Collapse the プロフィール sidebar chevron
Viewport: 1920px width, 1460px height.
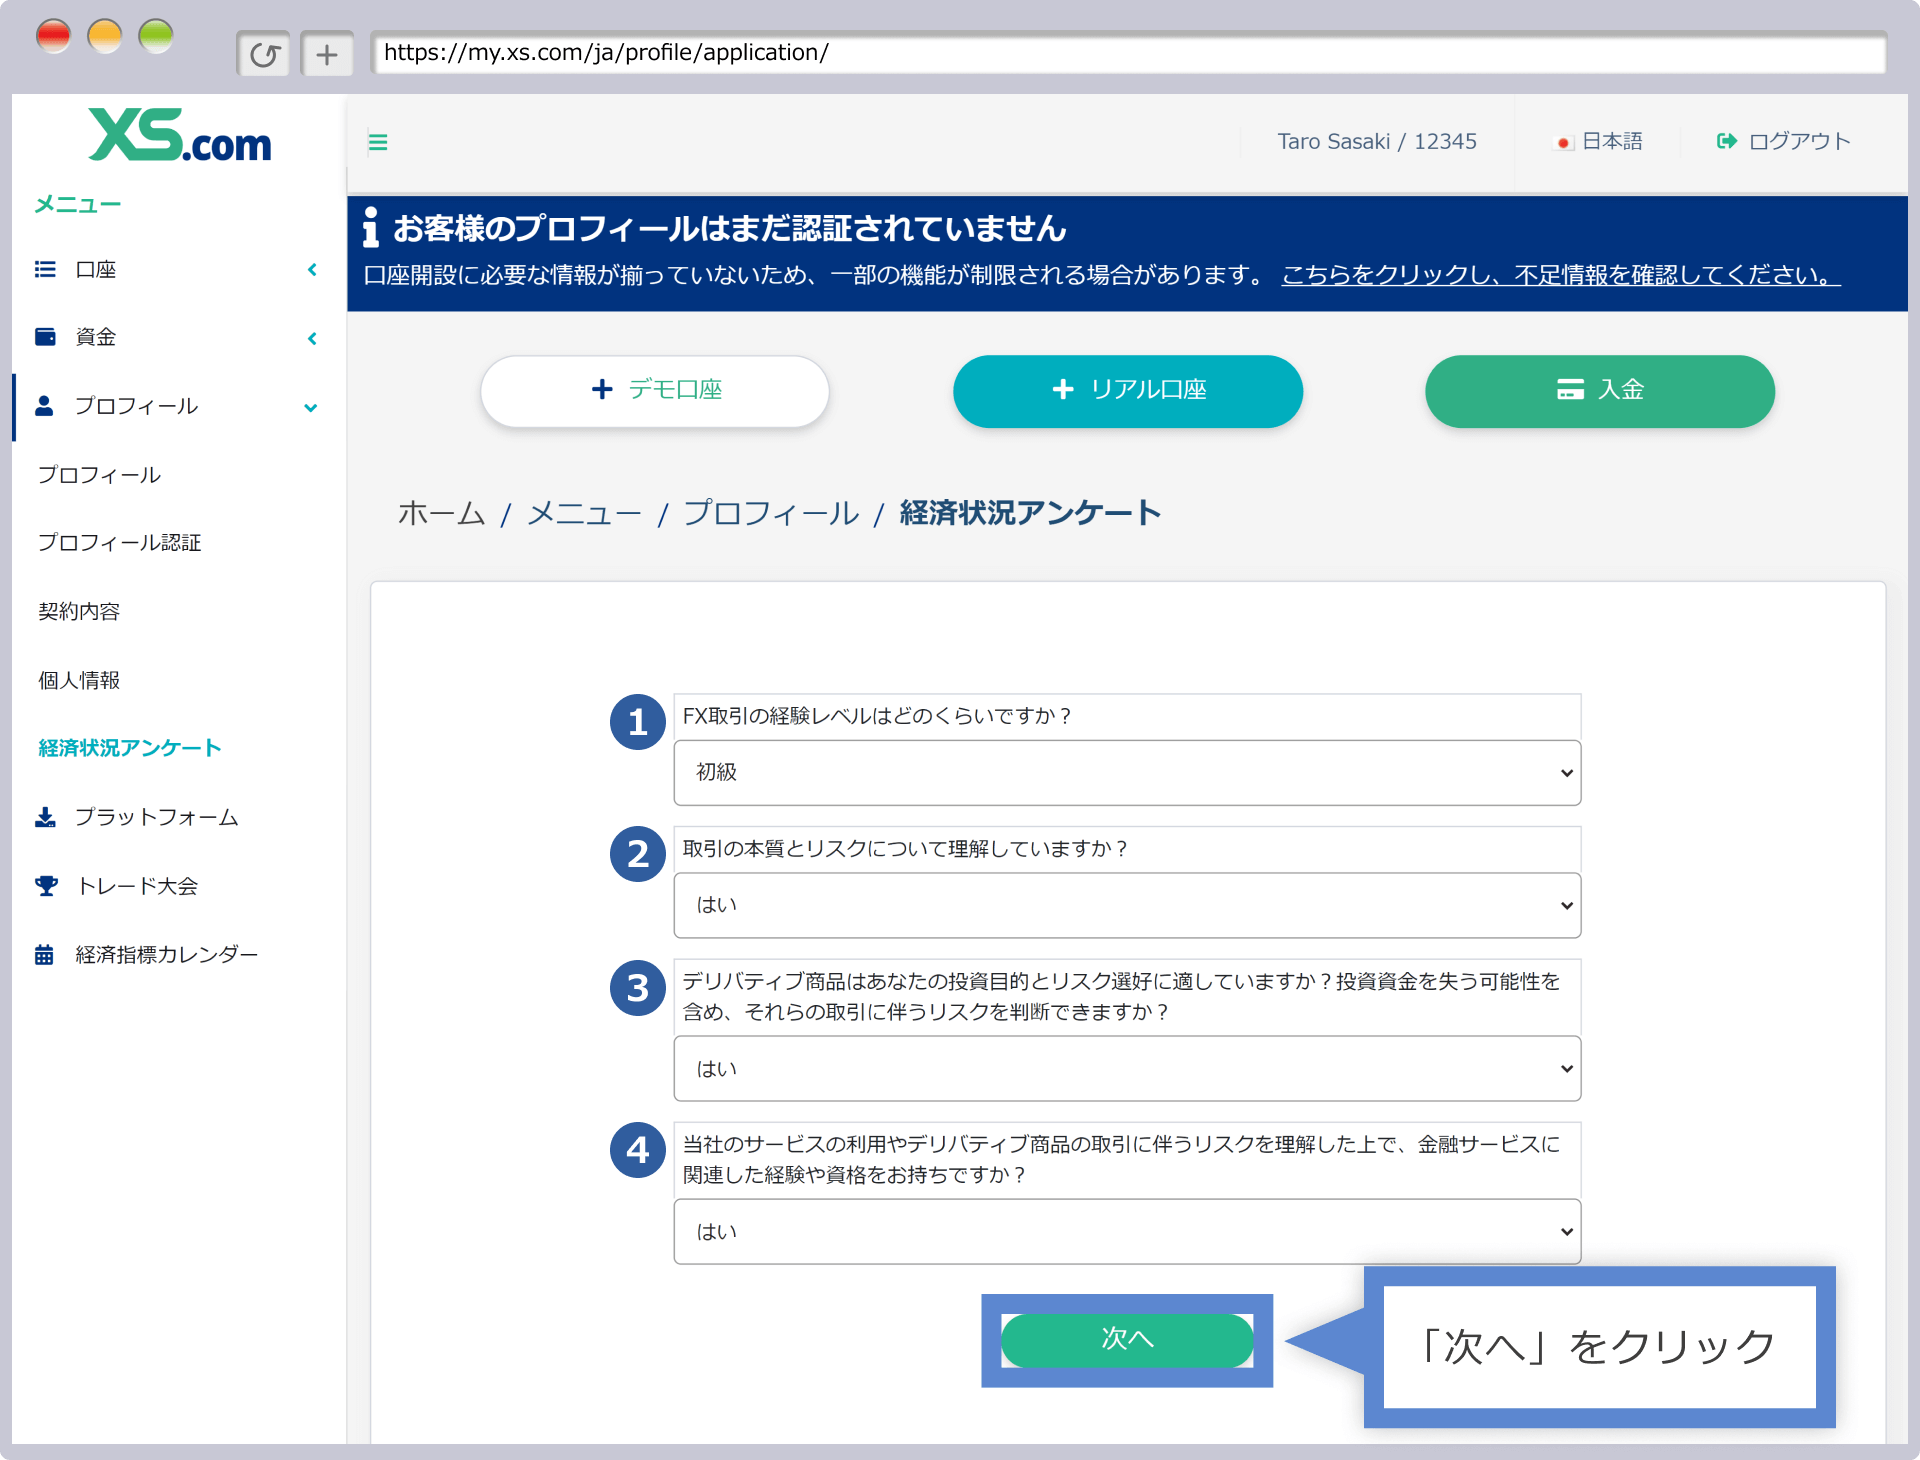coord(311,407)
